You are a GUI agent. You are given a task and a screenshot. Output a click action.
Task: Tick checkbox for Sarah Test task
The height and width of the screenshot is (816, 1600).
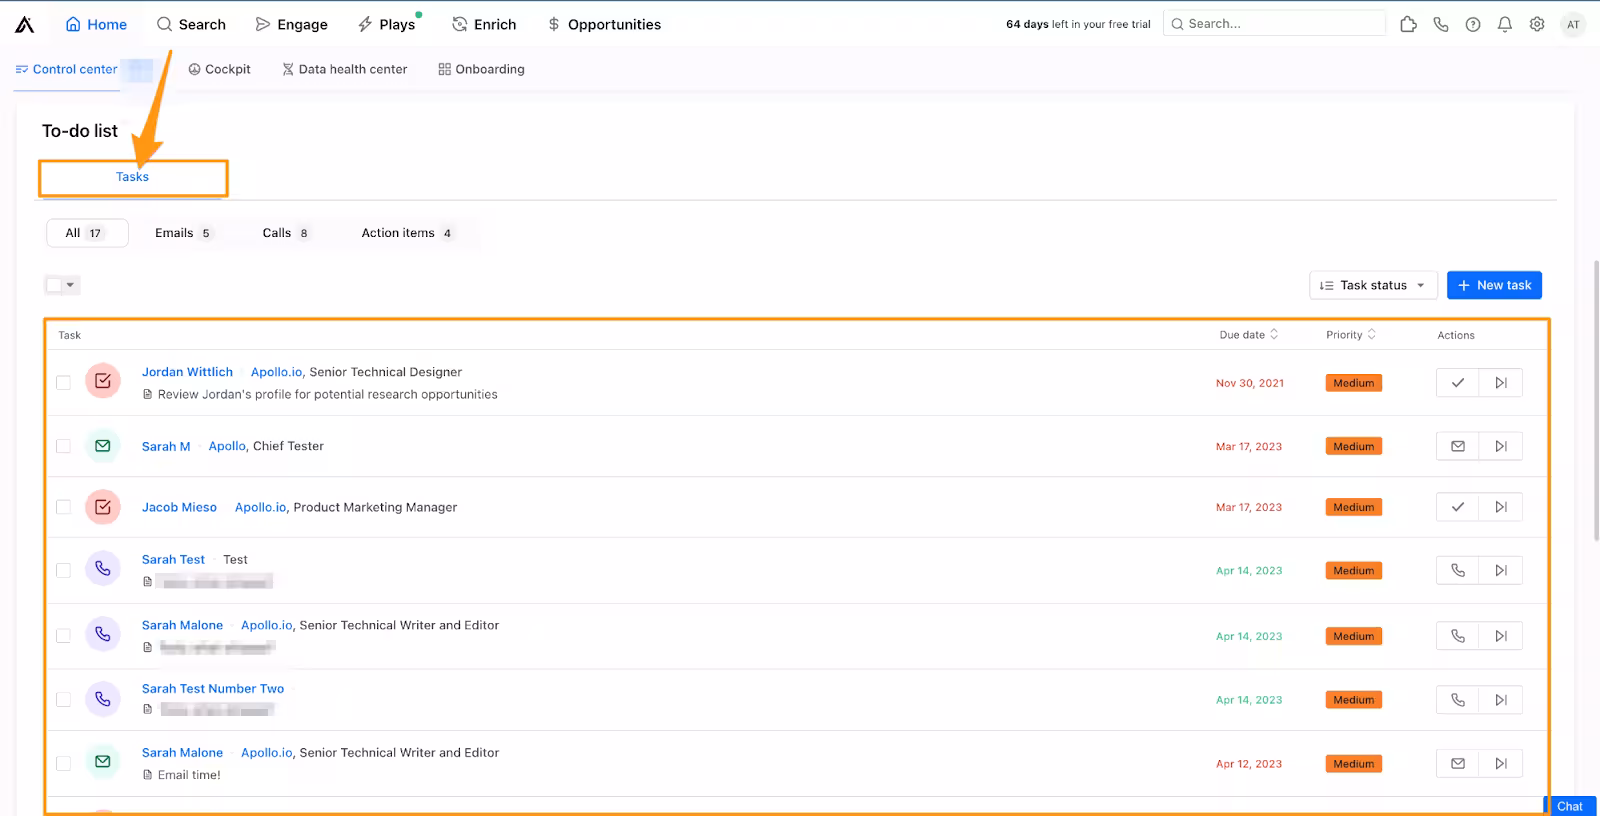coord(63,571)
